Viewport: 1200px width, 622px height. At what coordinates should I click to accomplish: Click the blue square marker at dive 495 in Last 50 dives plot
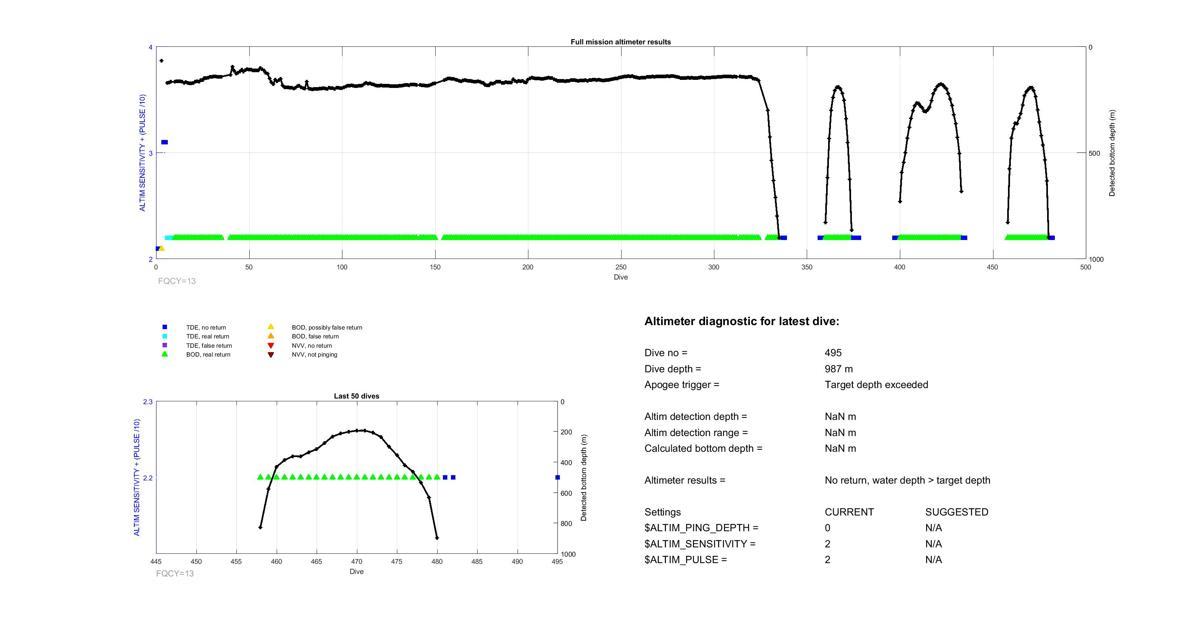pos(557,477)
